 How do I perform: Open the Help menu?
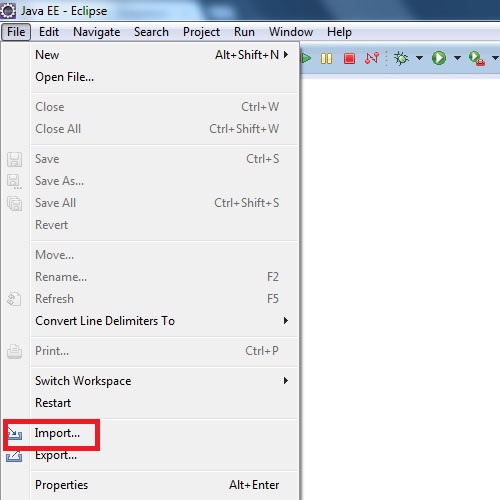(339, 32)
